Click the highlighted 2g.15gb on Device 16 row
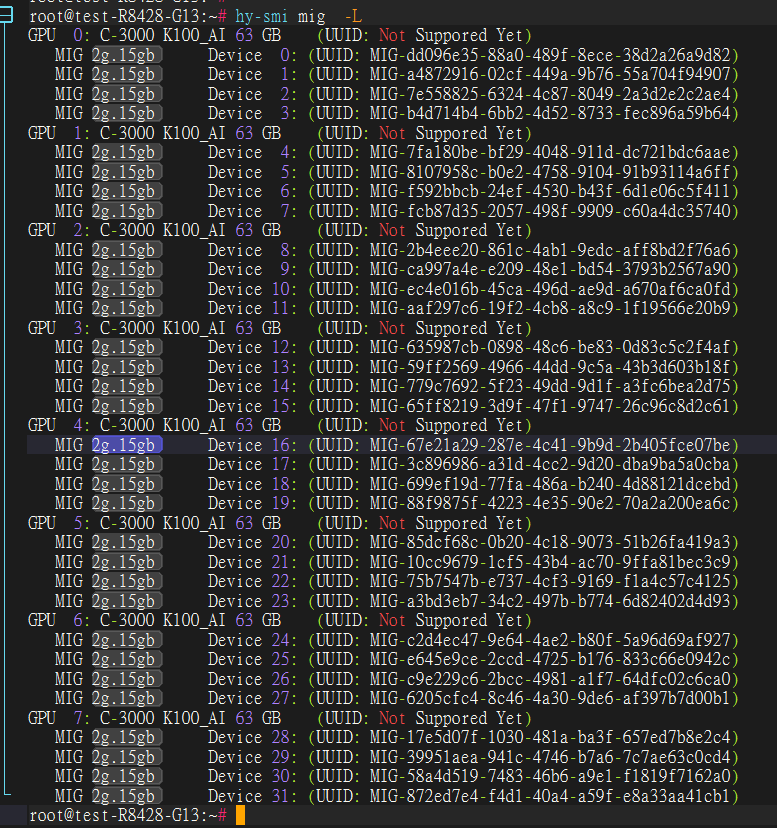The image size is (777, 828). point(127,445)
